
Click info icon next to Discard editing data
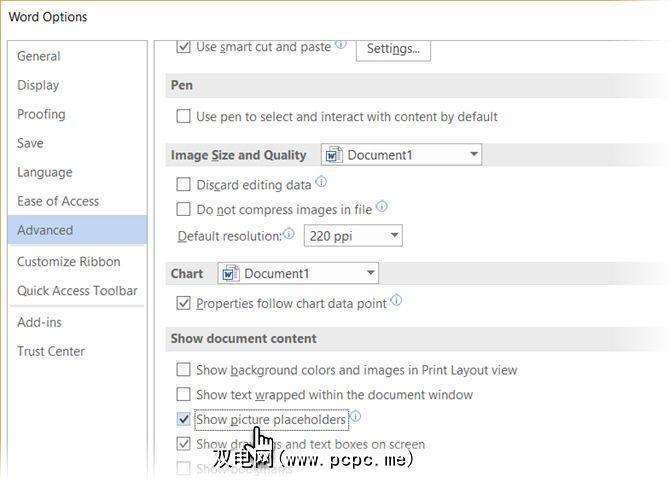321,182
